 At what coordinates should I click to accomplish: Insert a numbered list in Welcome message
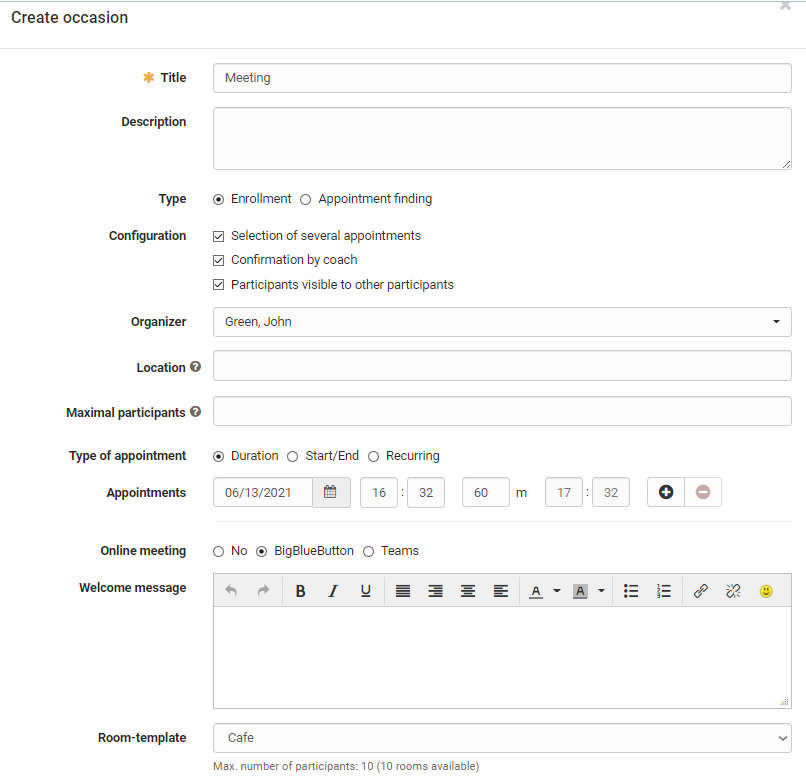pos(664,591)
